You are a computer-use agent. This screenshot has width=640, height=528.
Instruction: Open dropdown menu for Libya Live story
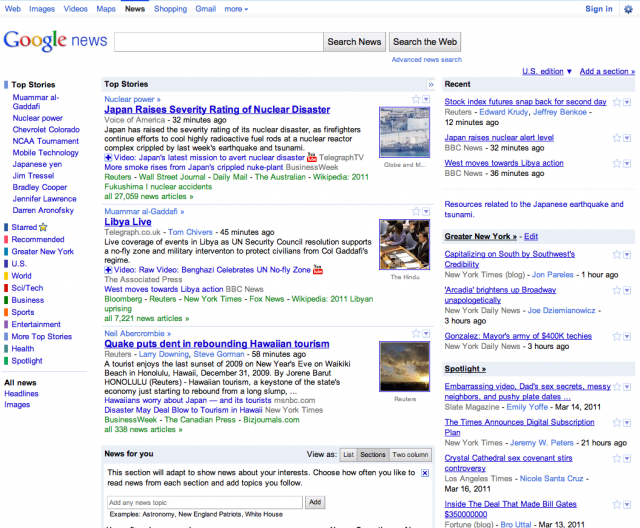(x=426, y=211)
